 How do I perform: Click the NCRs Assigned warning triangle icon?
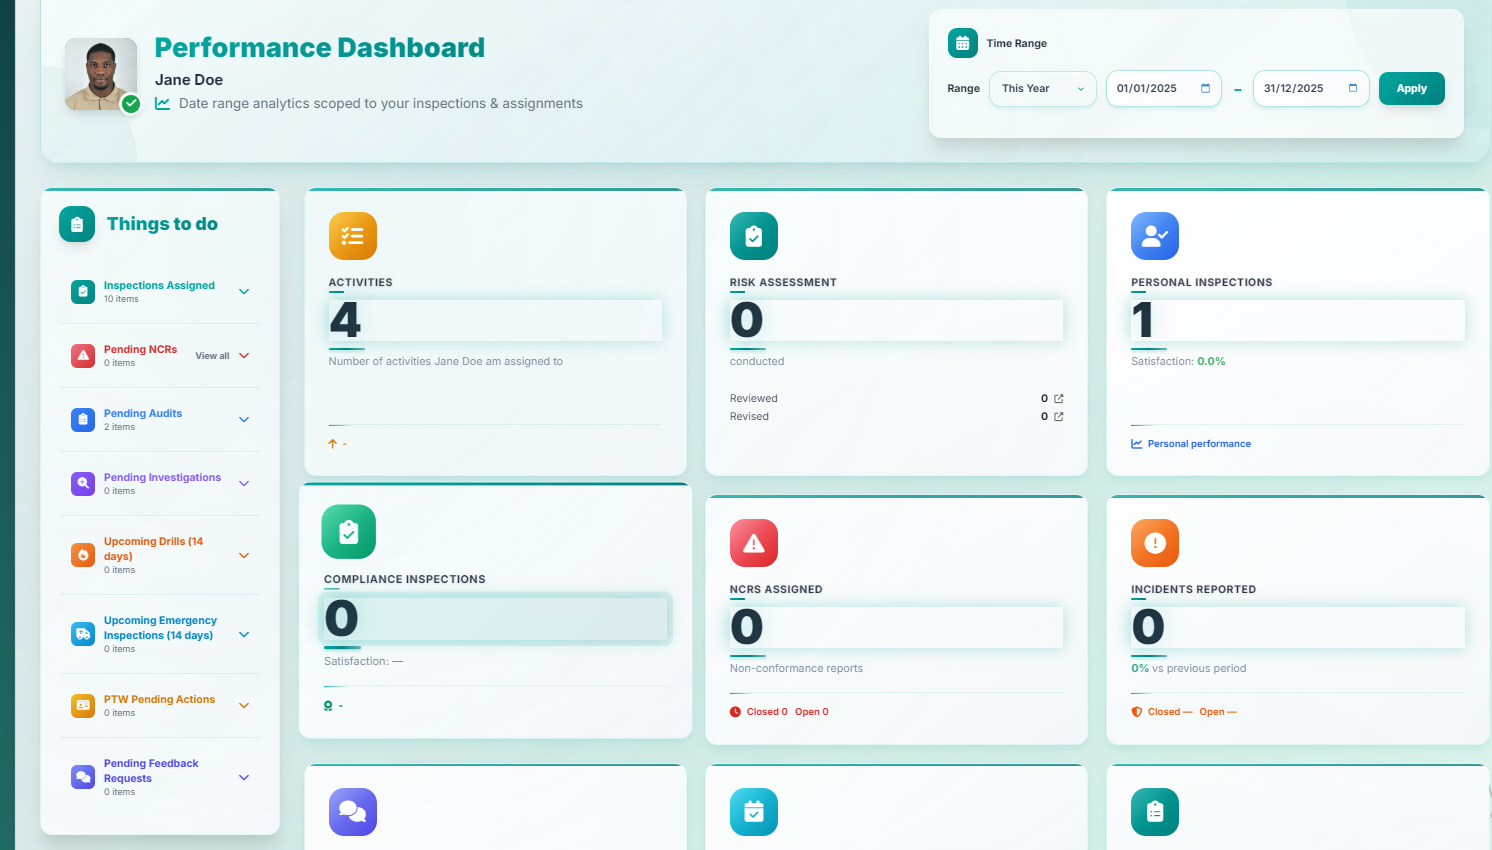(753, 543)
